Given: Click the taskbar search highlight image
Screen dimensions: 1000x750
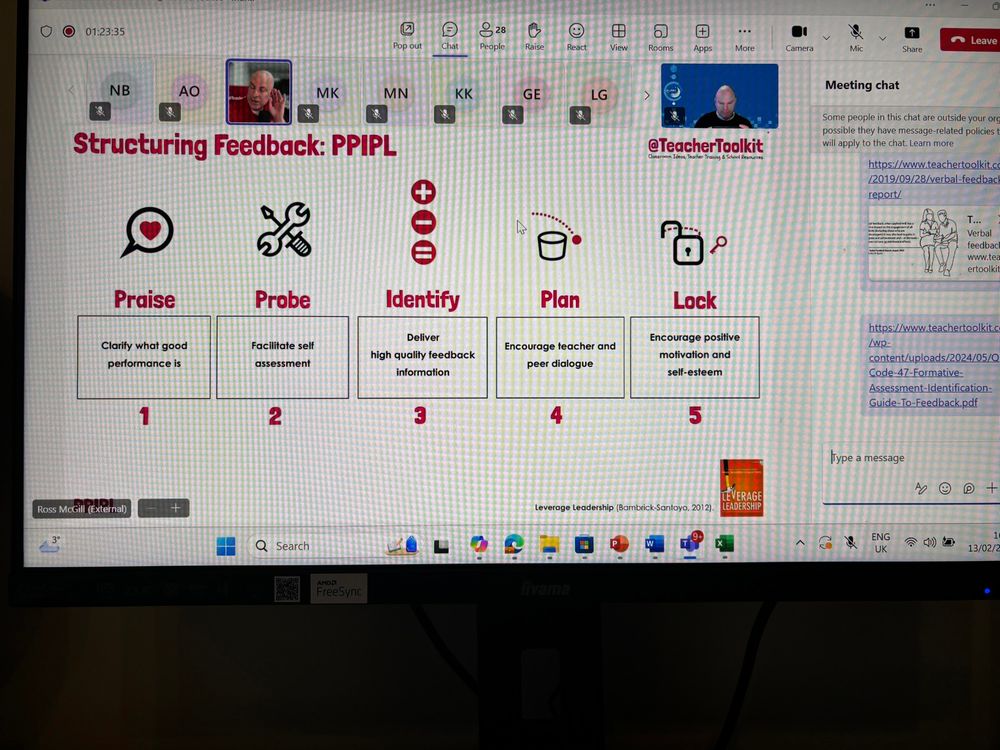Looking at the screenshot, I should point(402,545).
